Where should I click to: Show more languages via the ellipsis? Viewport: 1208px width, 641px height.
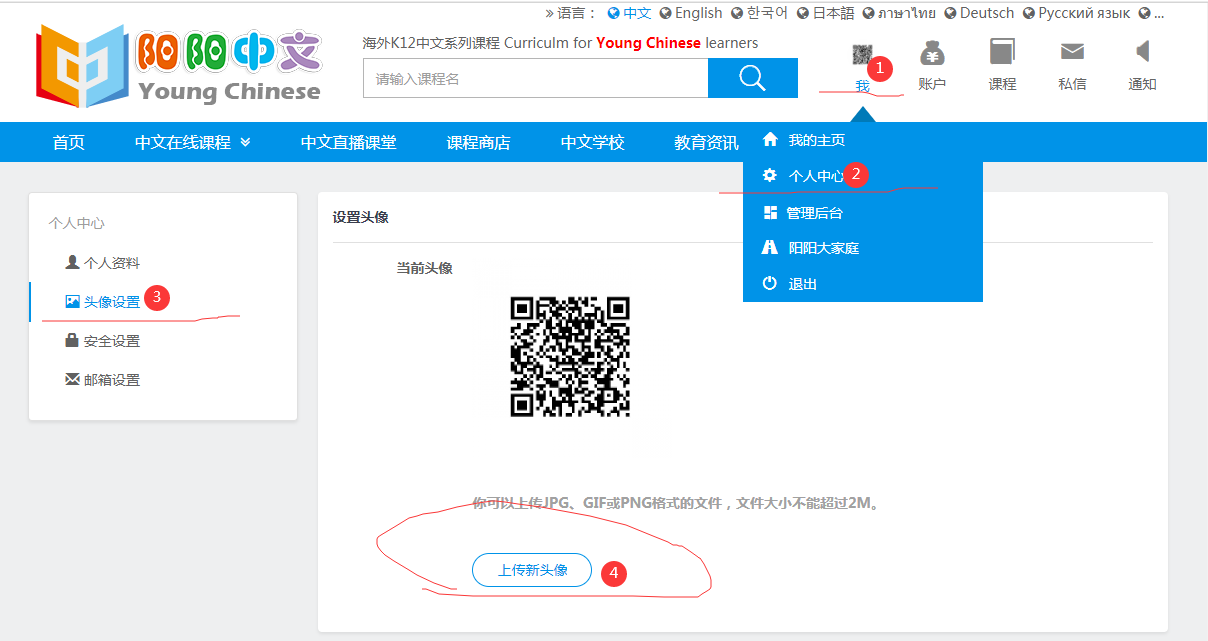1159,13
